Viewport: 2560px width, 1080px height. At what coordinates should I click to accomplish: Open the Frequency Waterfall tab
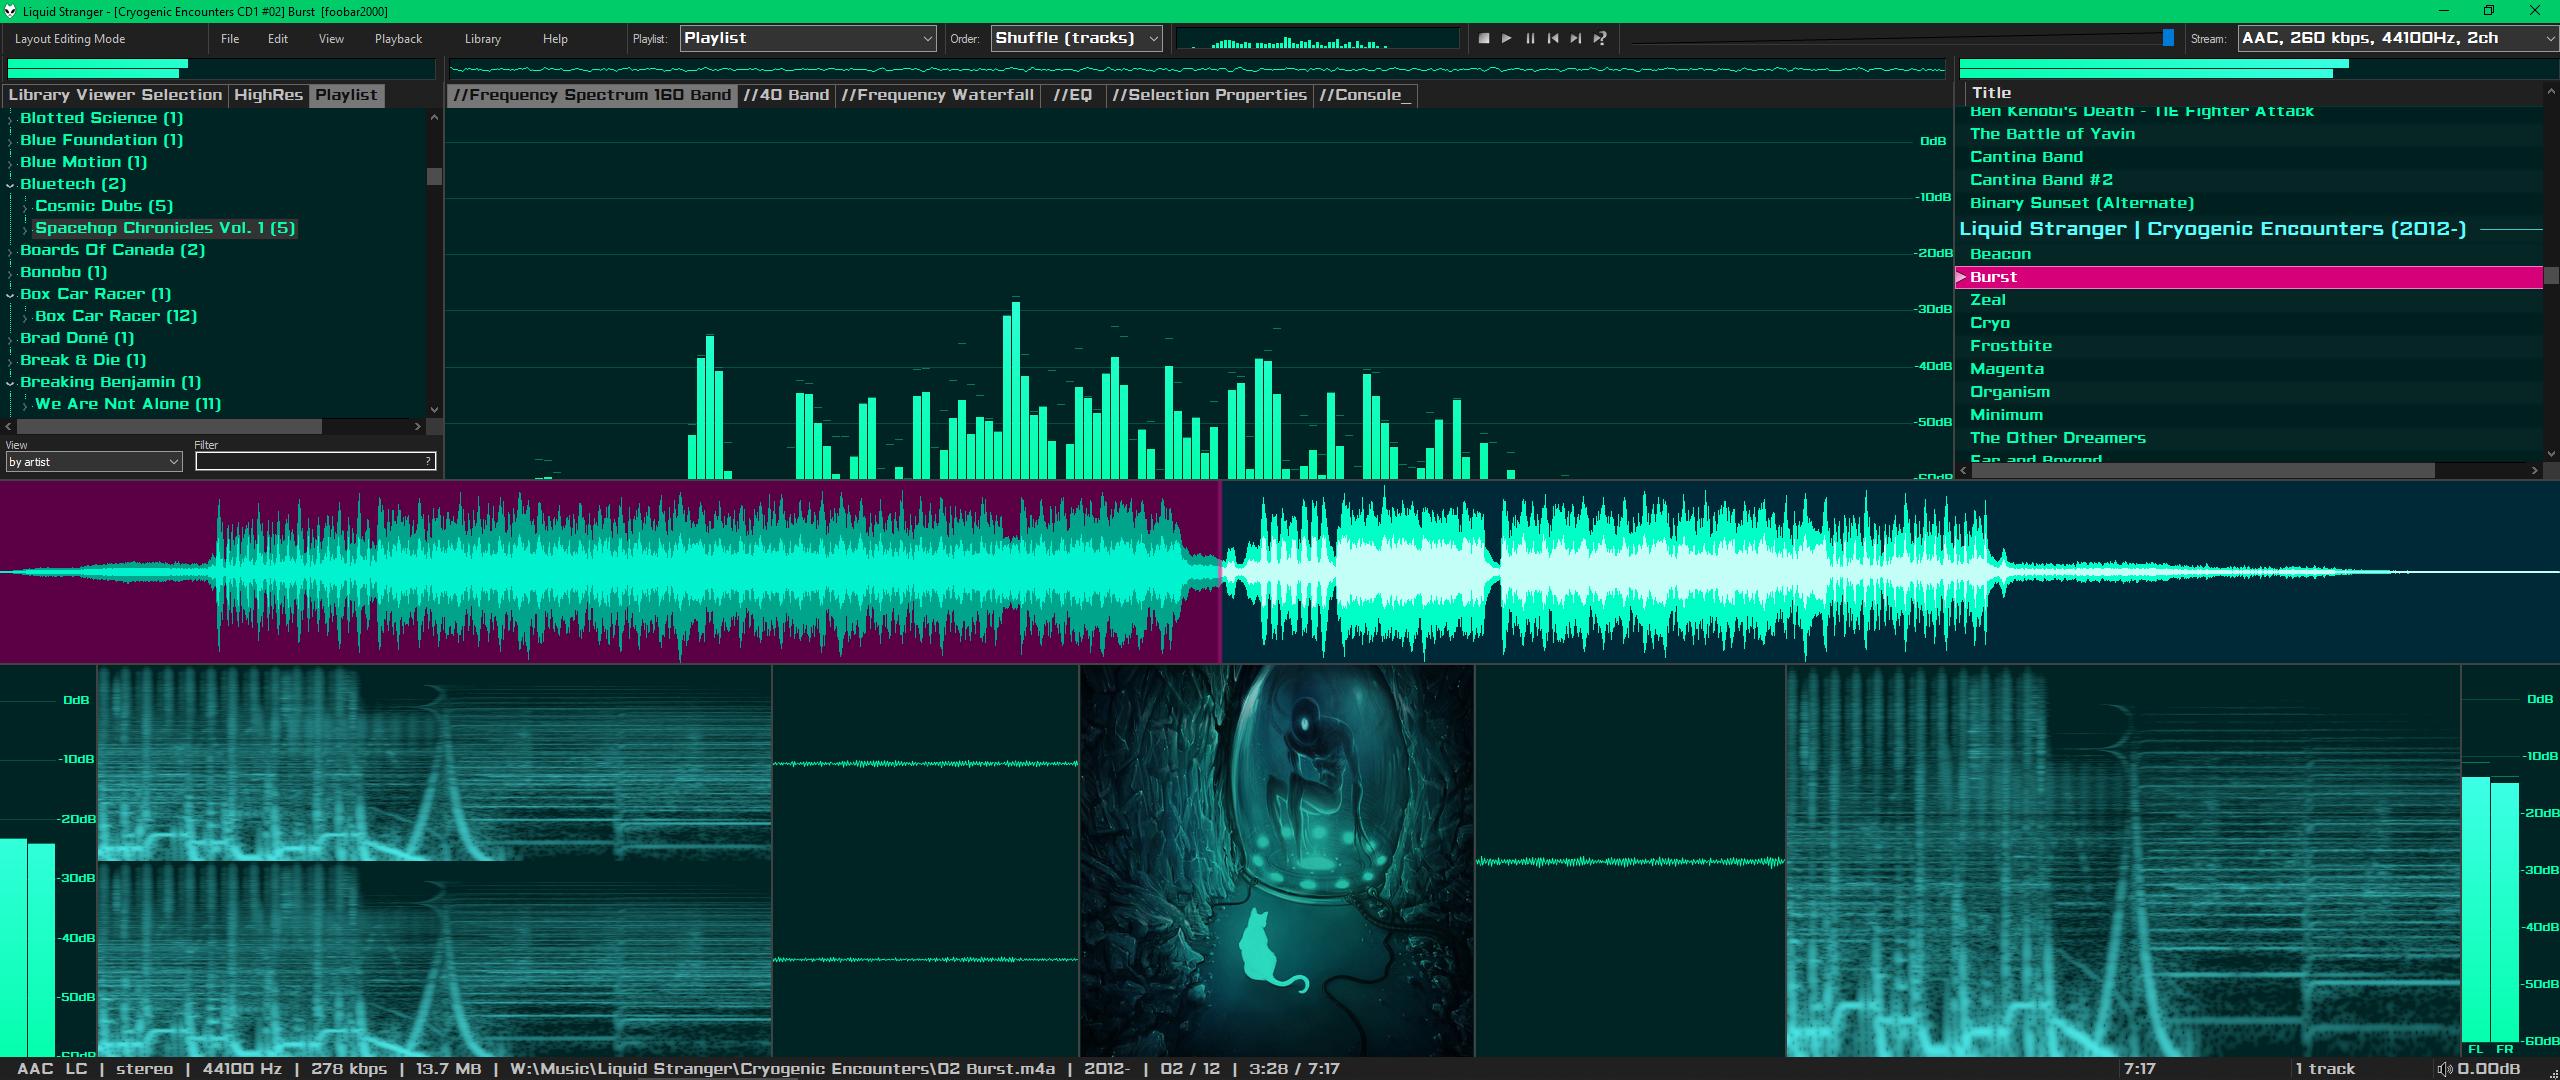(x=938, y=95)
